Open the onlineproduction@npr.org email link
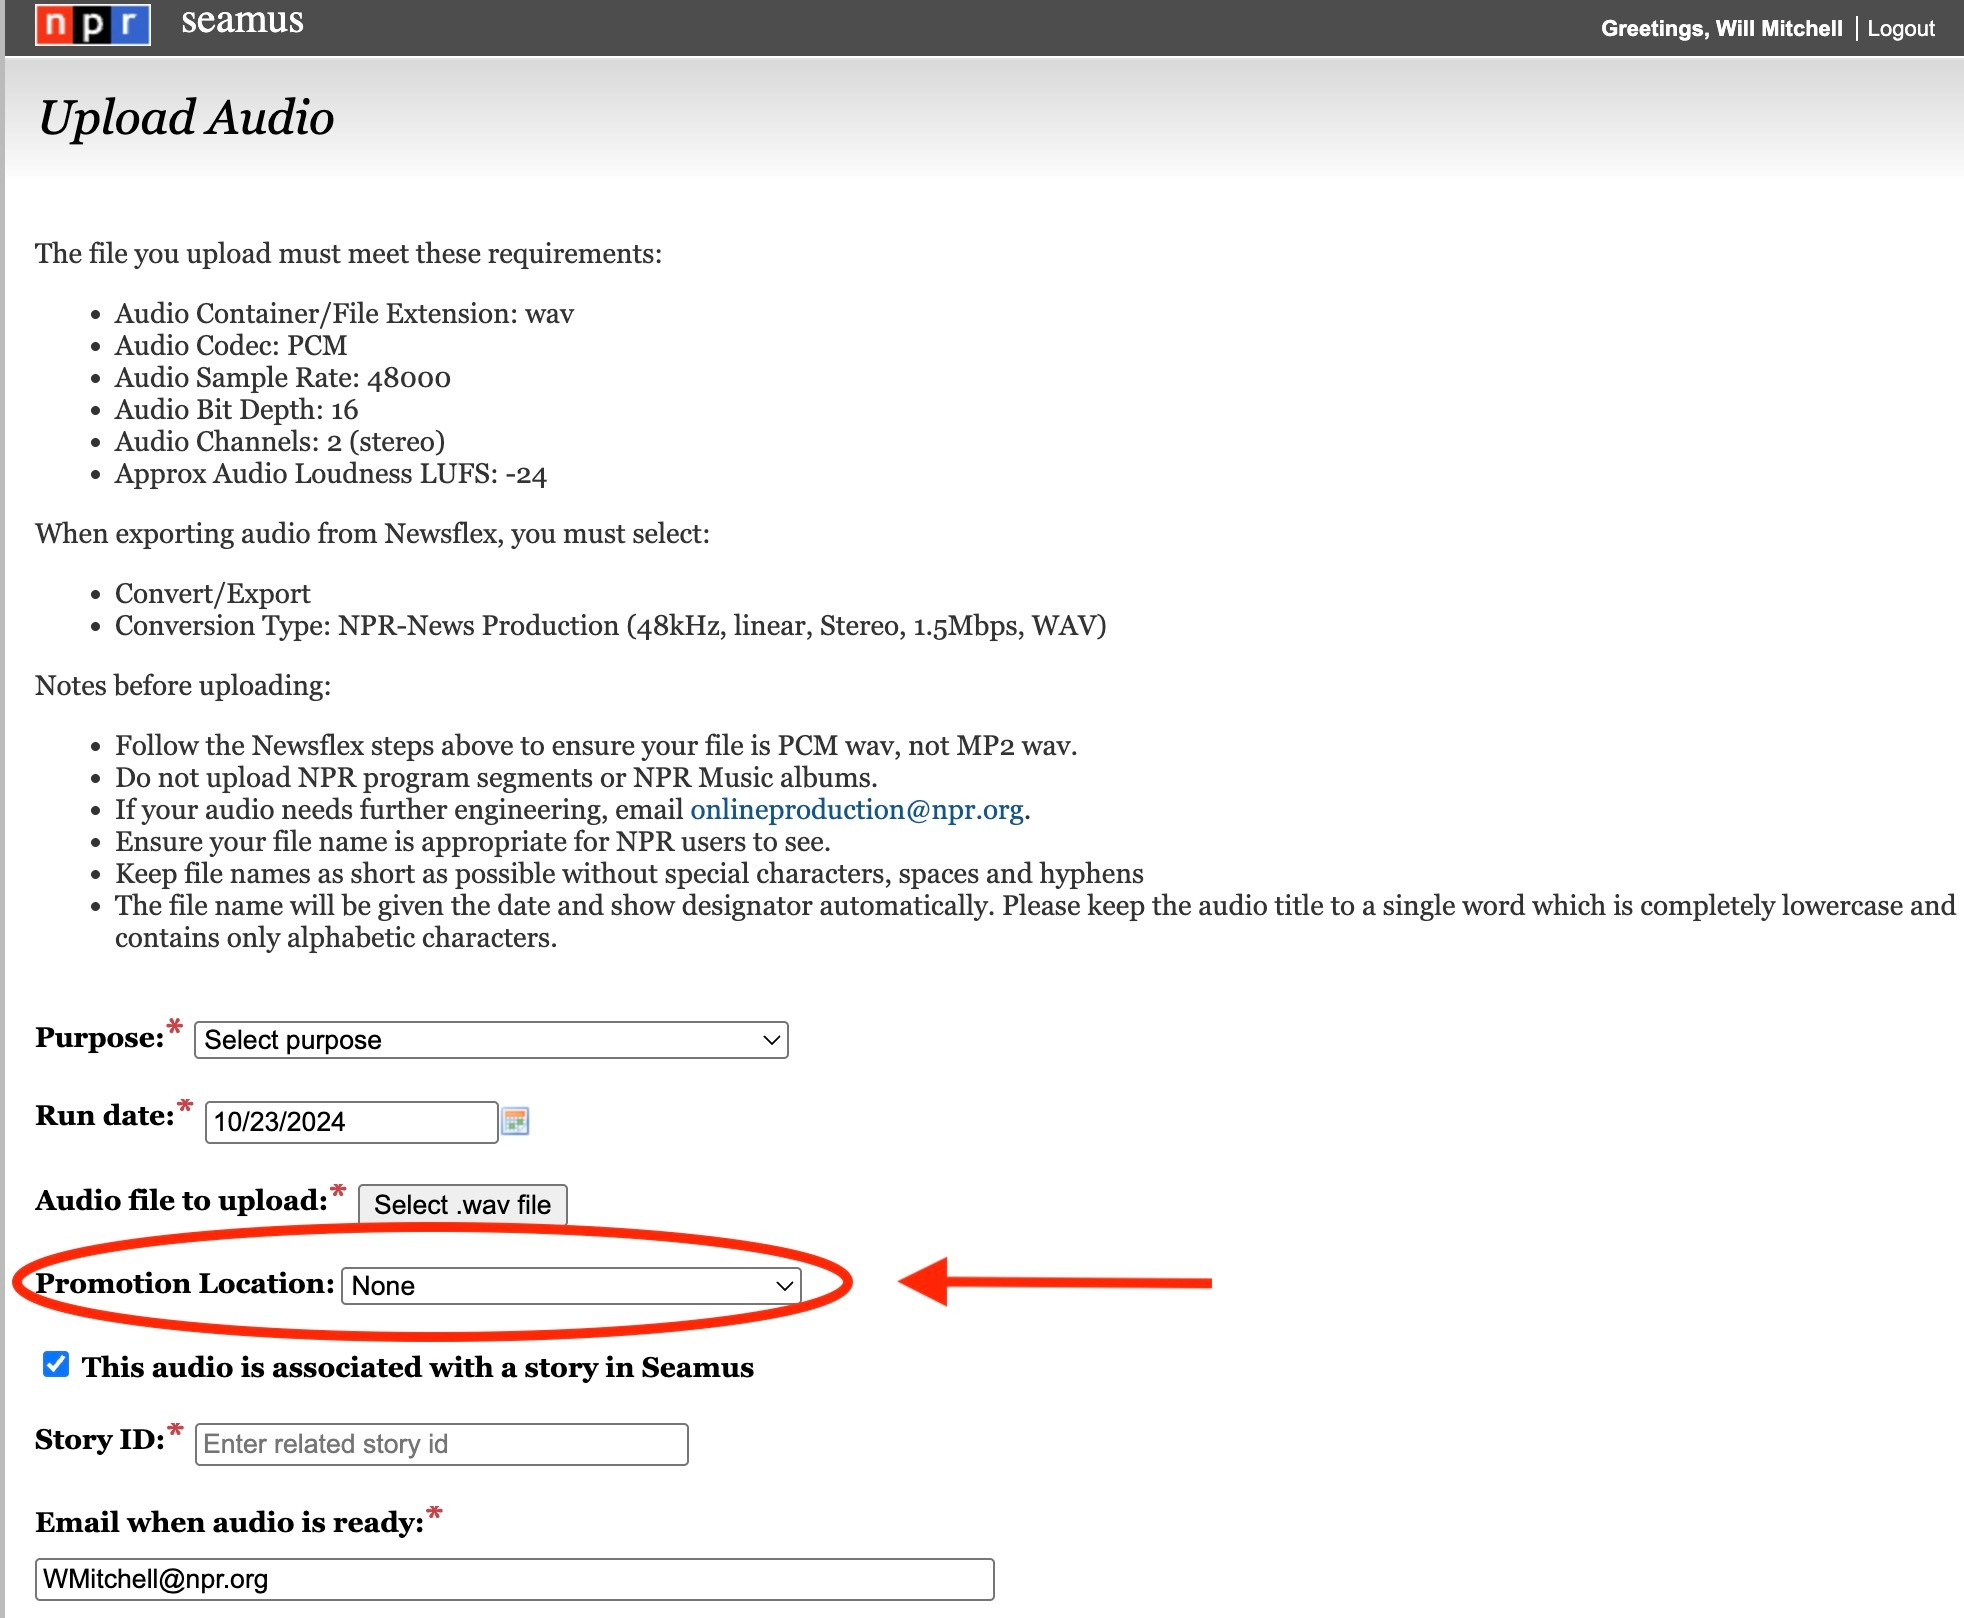Image resolution: width=1964 pixels, height=1618 pixels. (857, 809)
